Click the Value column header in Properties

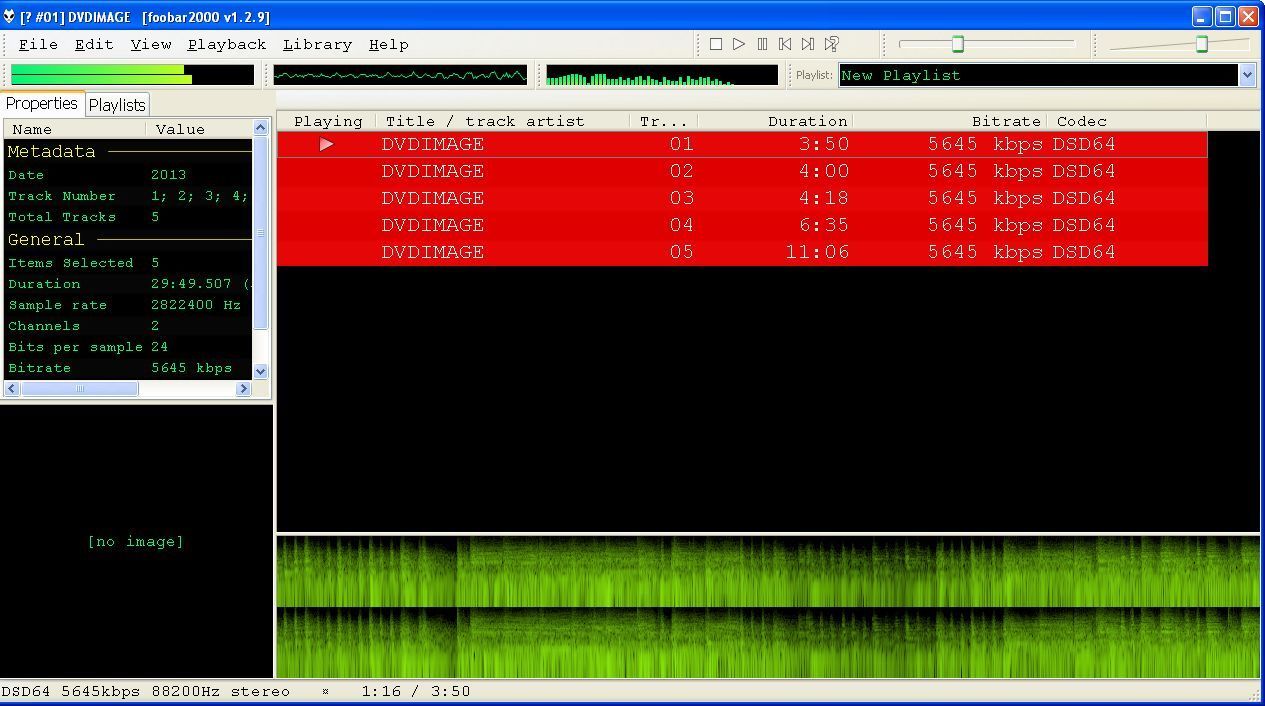(199, 129)
